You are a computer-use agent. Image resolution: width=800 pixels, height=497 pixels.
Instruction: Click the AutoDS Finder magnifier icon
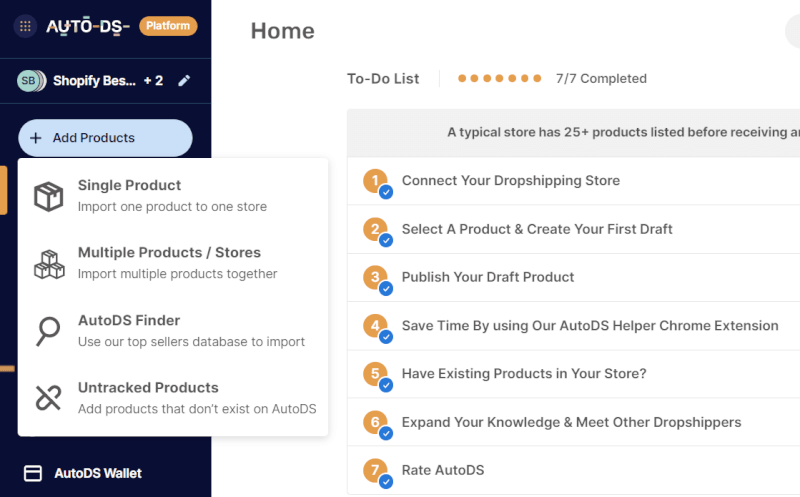pos(48,331)
